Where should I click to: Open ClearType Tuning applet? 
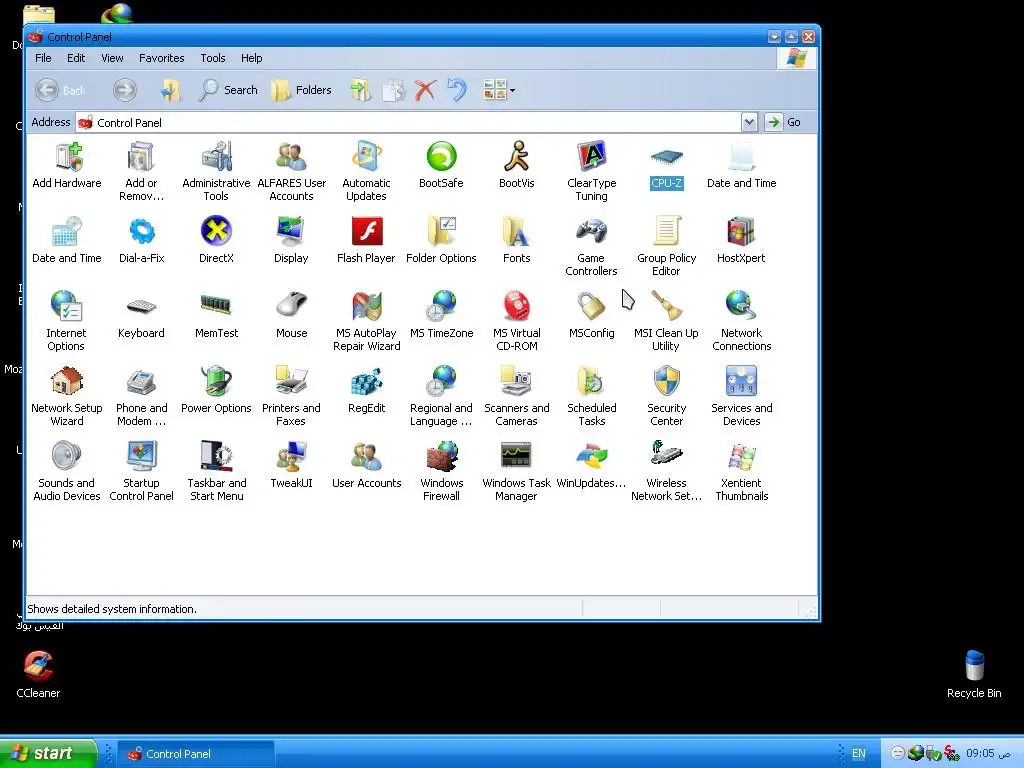coord(592,171)
